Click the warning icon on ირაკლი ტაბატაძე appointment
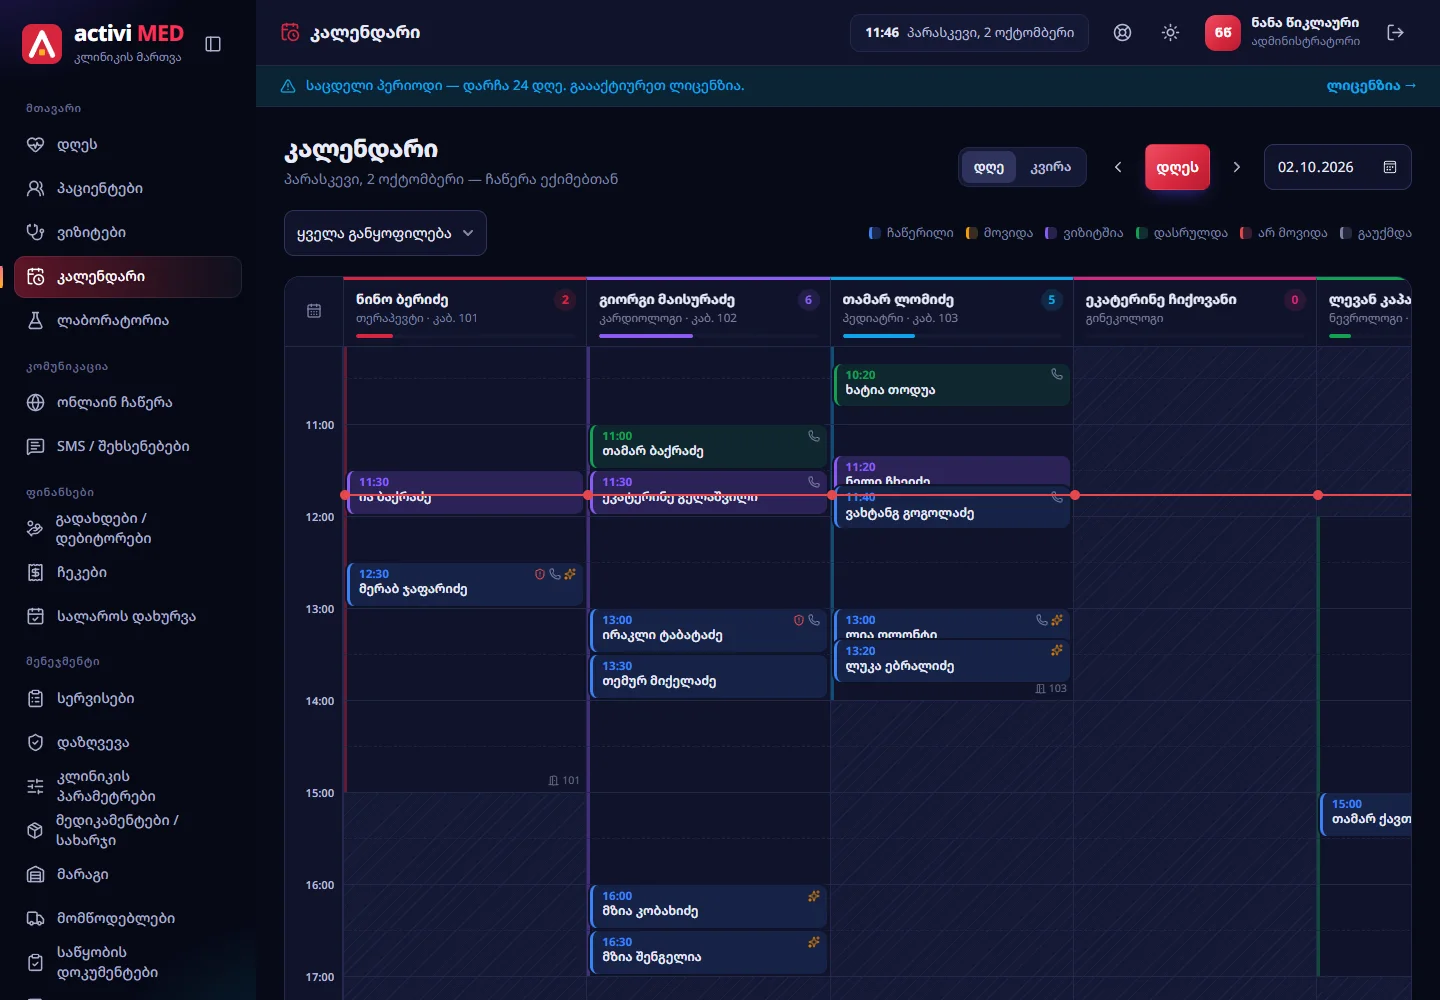 point(799,620)
